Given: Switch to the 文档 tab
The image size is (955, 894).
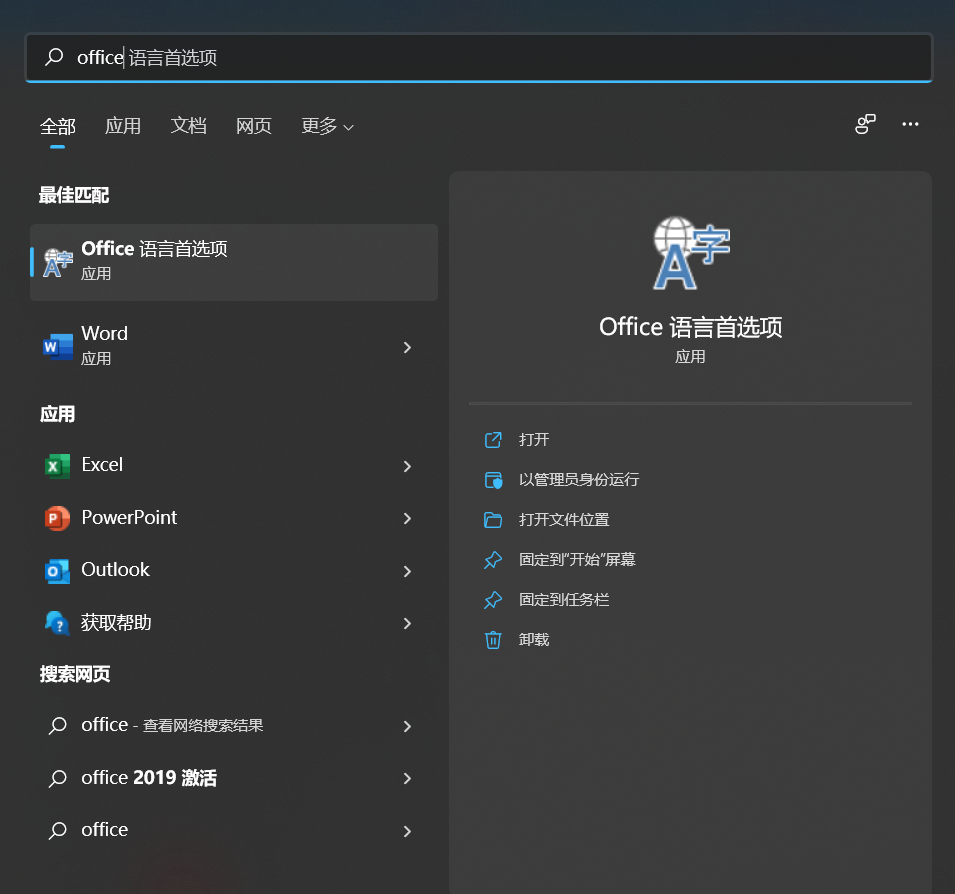Looking at the screenshot, I should 188,126.
